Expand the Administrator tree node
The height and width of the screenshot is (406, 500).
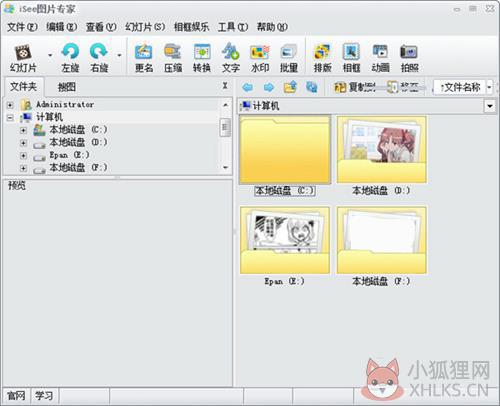[x=10, y=105]
